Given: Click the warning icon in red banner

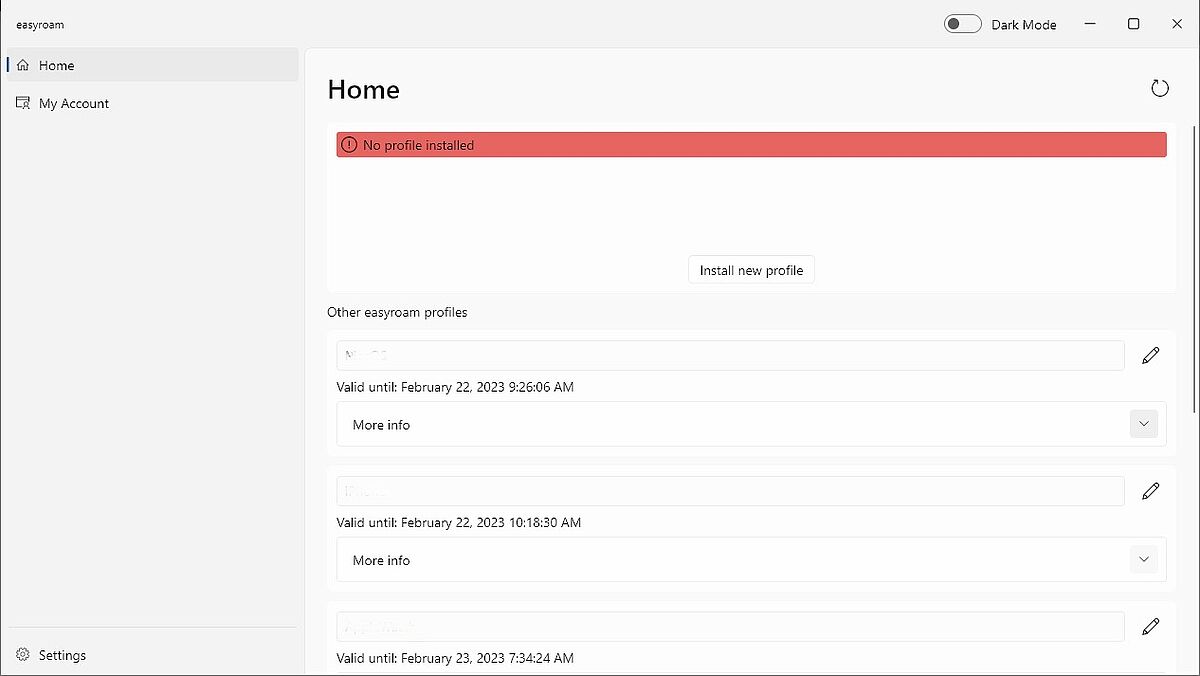Looking at the screenshot, I should click(348, 145).
